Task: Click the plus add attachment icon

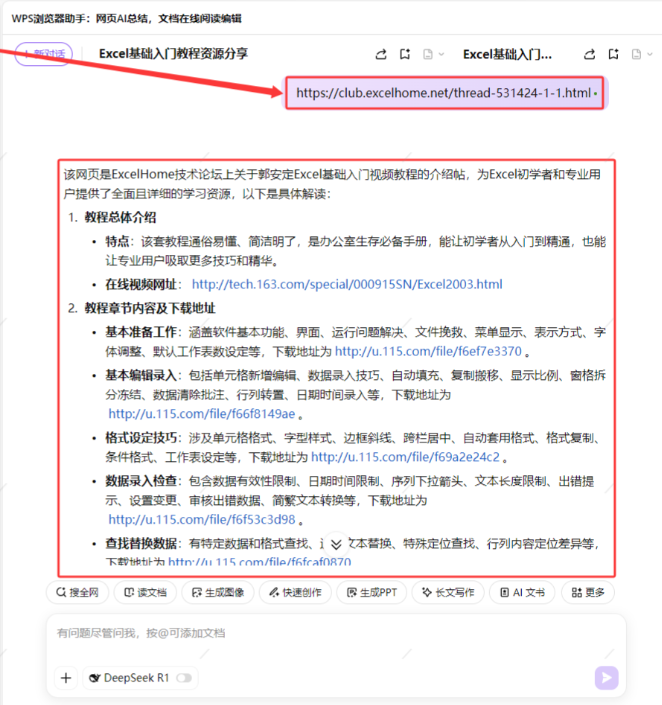Action: (x=66, y=678)
